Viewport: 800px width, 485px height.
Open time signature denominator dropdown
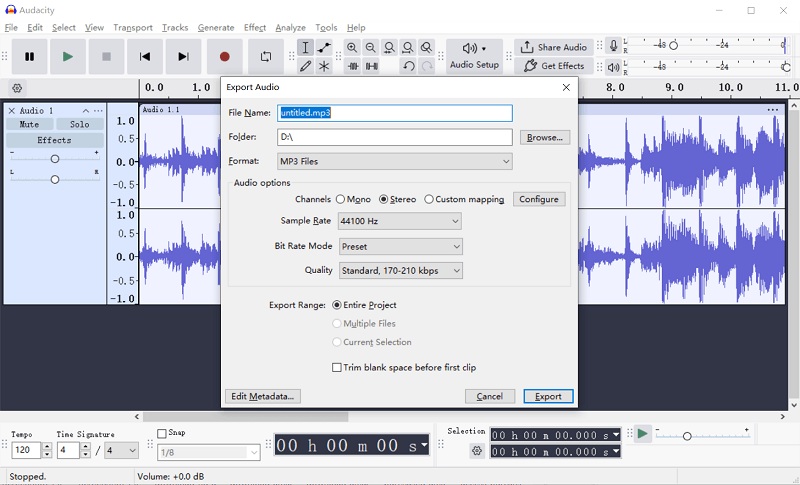coord(121,450)
